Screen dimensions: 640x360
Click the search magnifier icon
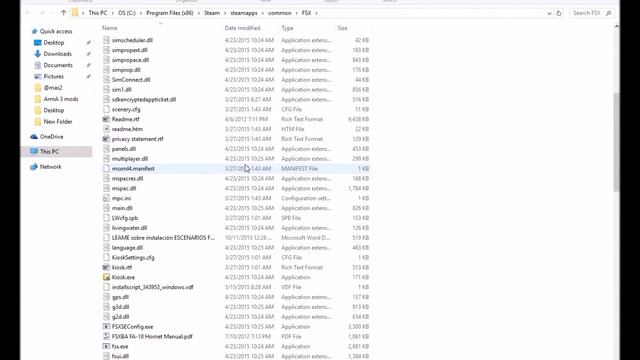point(609,13)
